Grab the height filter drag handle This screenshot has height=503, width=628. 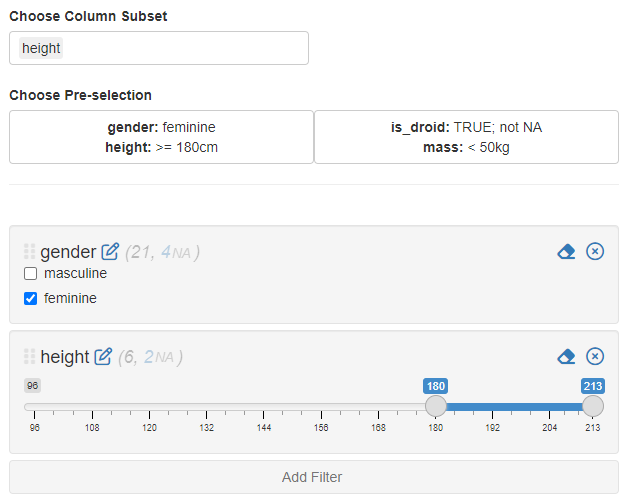point(29,357)
